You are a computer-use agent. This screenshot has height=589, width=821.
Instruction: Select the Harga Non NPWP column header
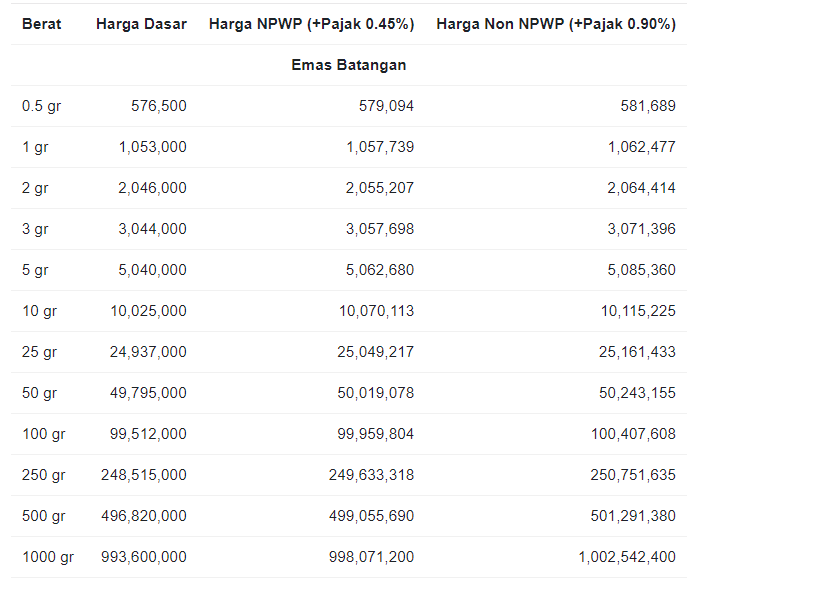coord(556,24)
